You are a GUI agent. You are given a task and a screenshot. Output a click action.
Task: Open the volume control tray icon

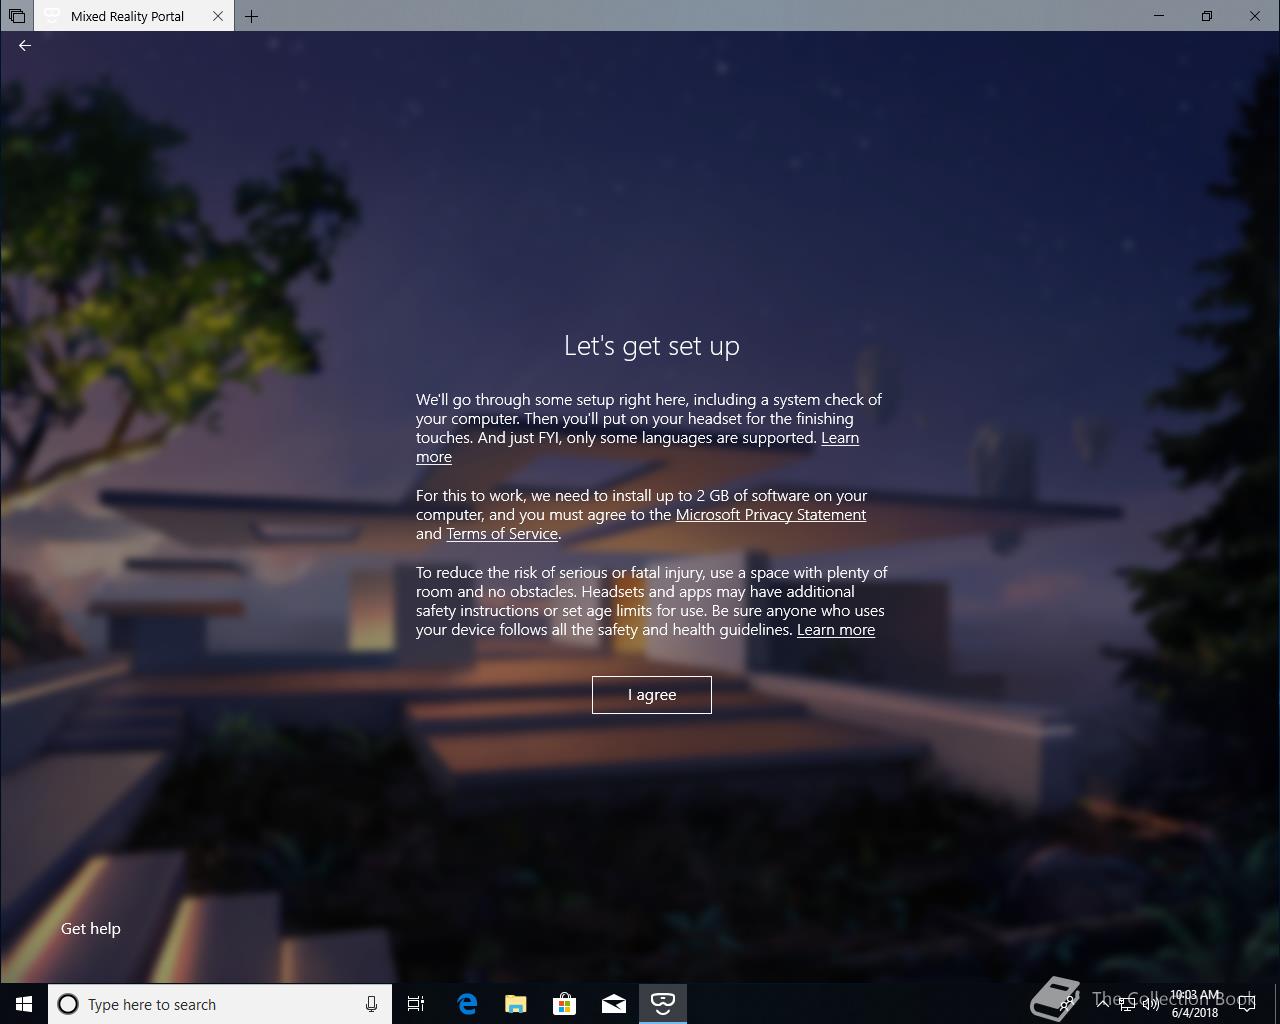(x=1150, y=1005)
